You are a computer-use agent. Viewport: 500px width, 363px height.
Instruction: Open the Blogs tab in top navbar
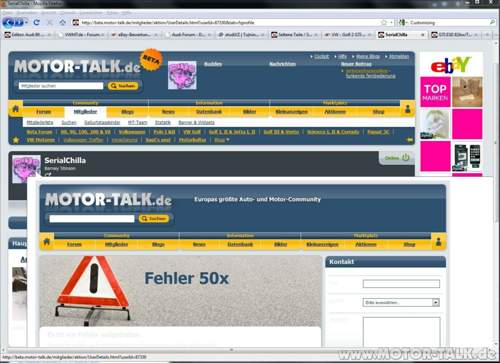point(127,112)
